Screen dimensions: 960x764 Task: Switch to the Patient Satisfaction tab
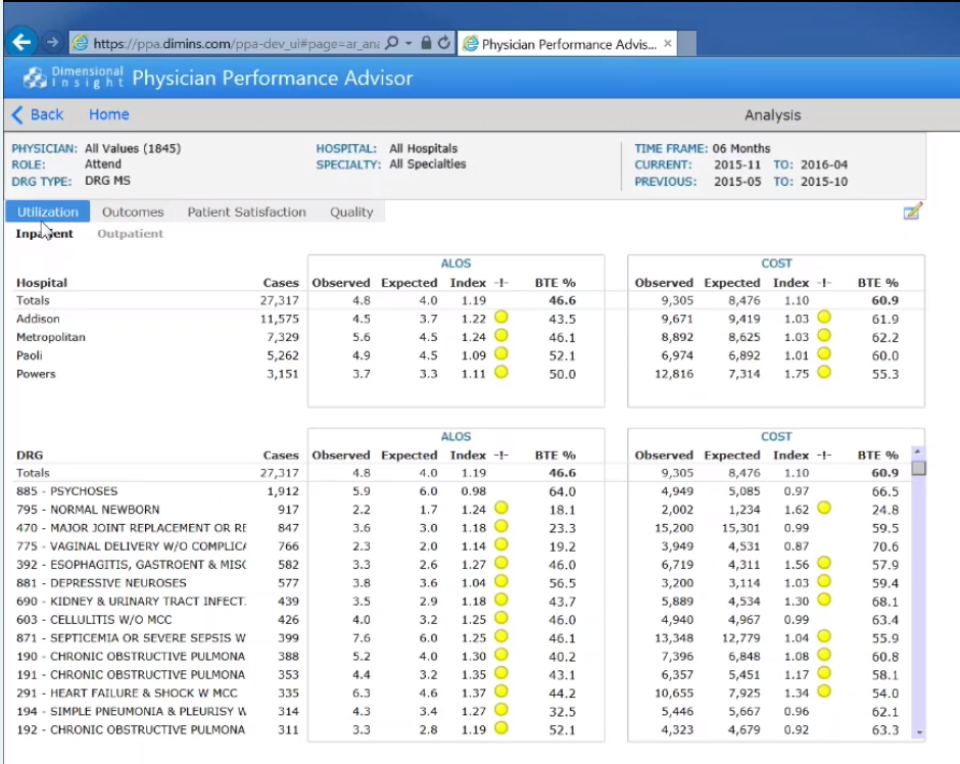pos(246,212)
